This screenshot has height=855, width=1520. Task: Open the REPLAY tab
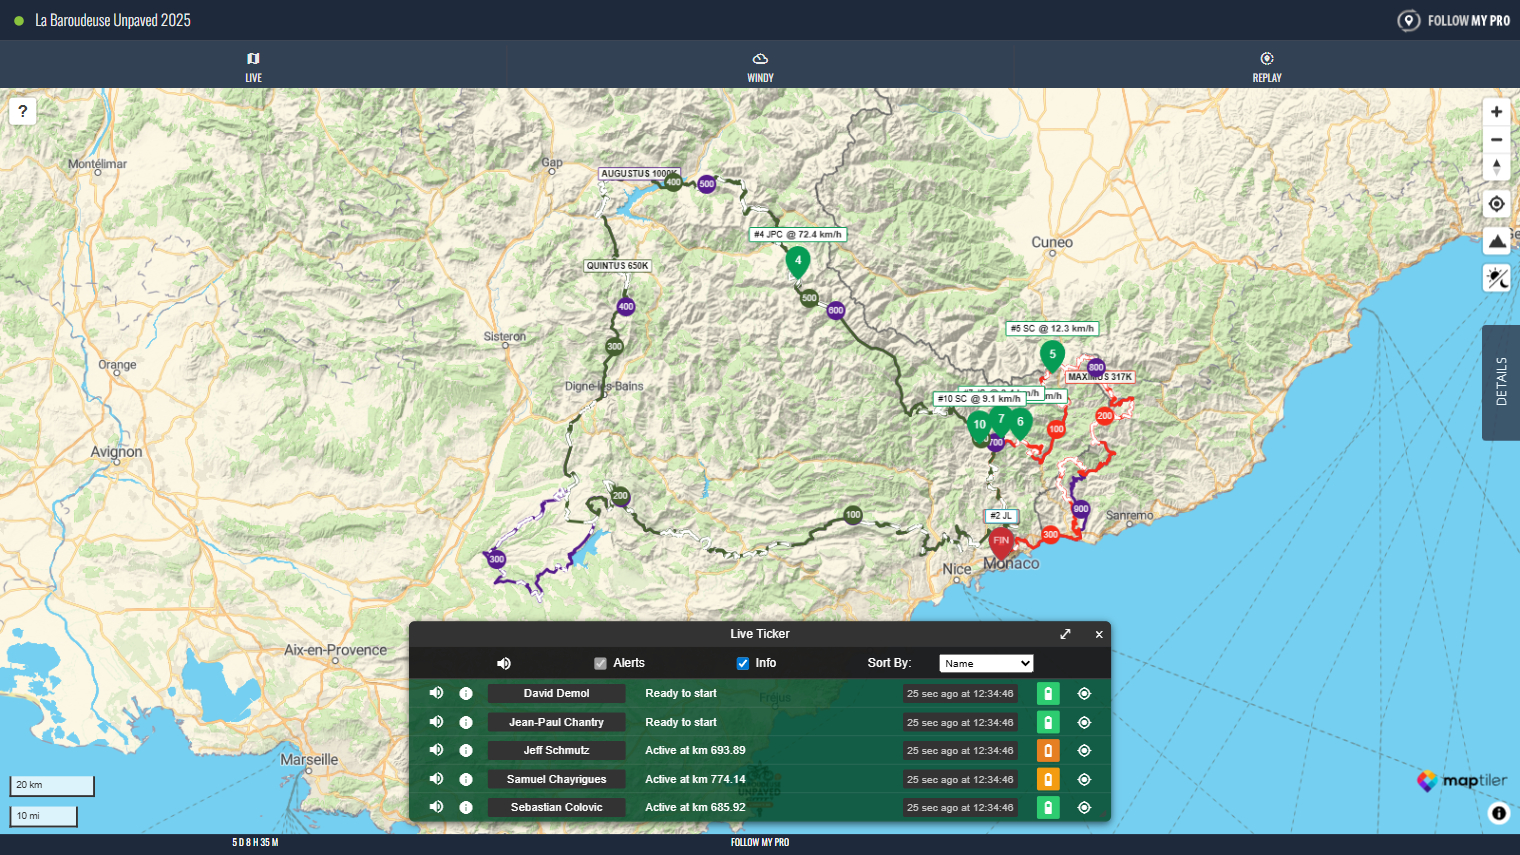point(1266,66)
